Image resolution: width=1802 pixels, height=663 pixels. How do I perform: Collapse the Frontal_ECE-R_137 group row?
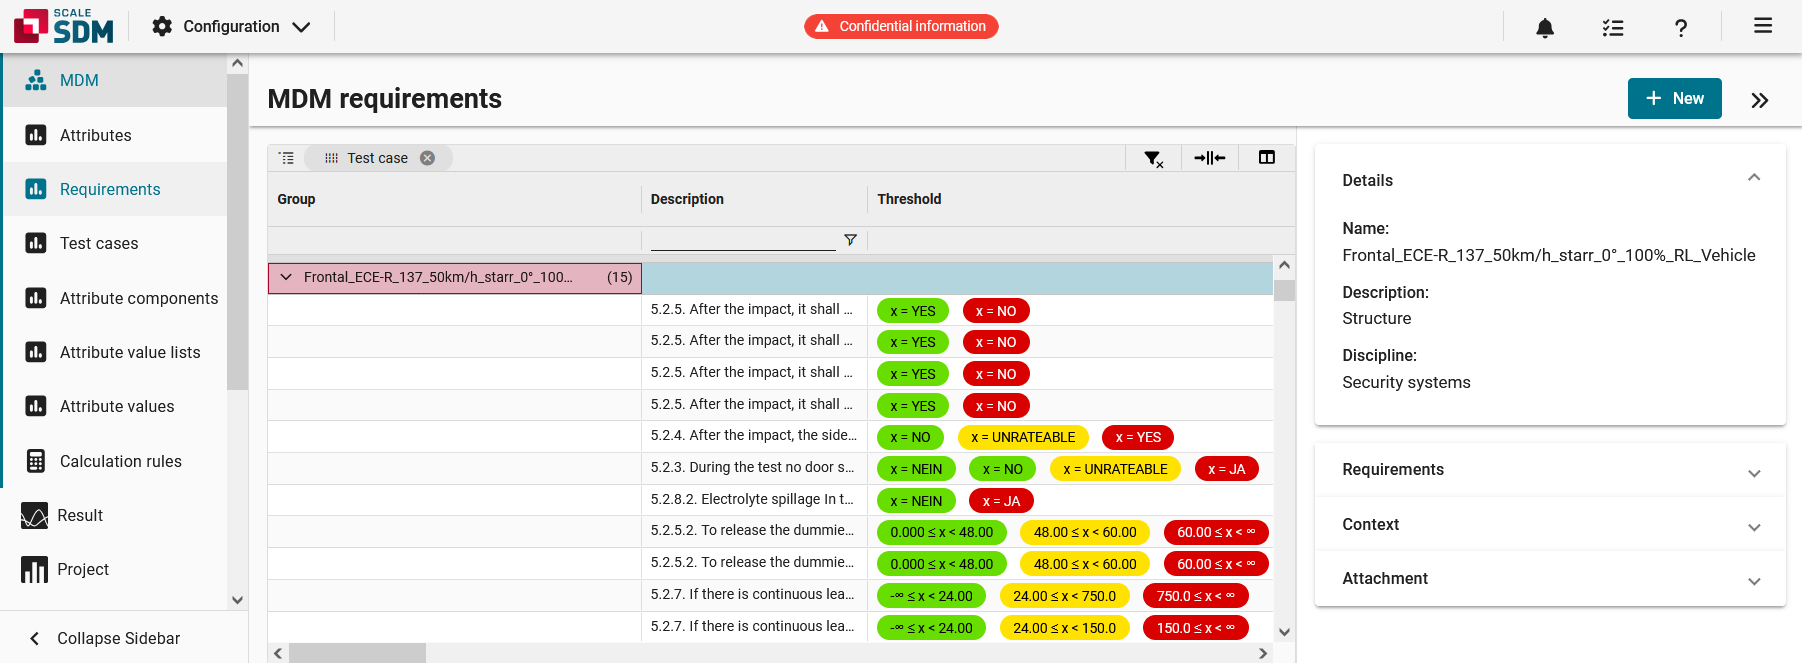pyautogui.click(x=286, y=277)
